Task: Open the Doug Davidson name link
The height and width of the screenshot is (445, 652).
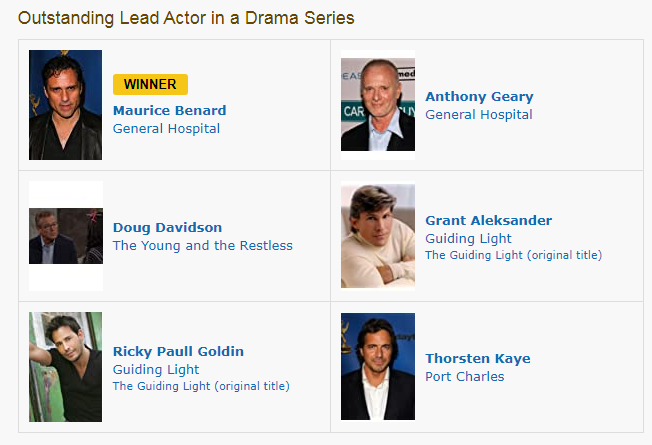Action: 168,227
